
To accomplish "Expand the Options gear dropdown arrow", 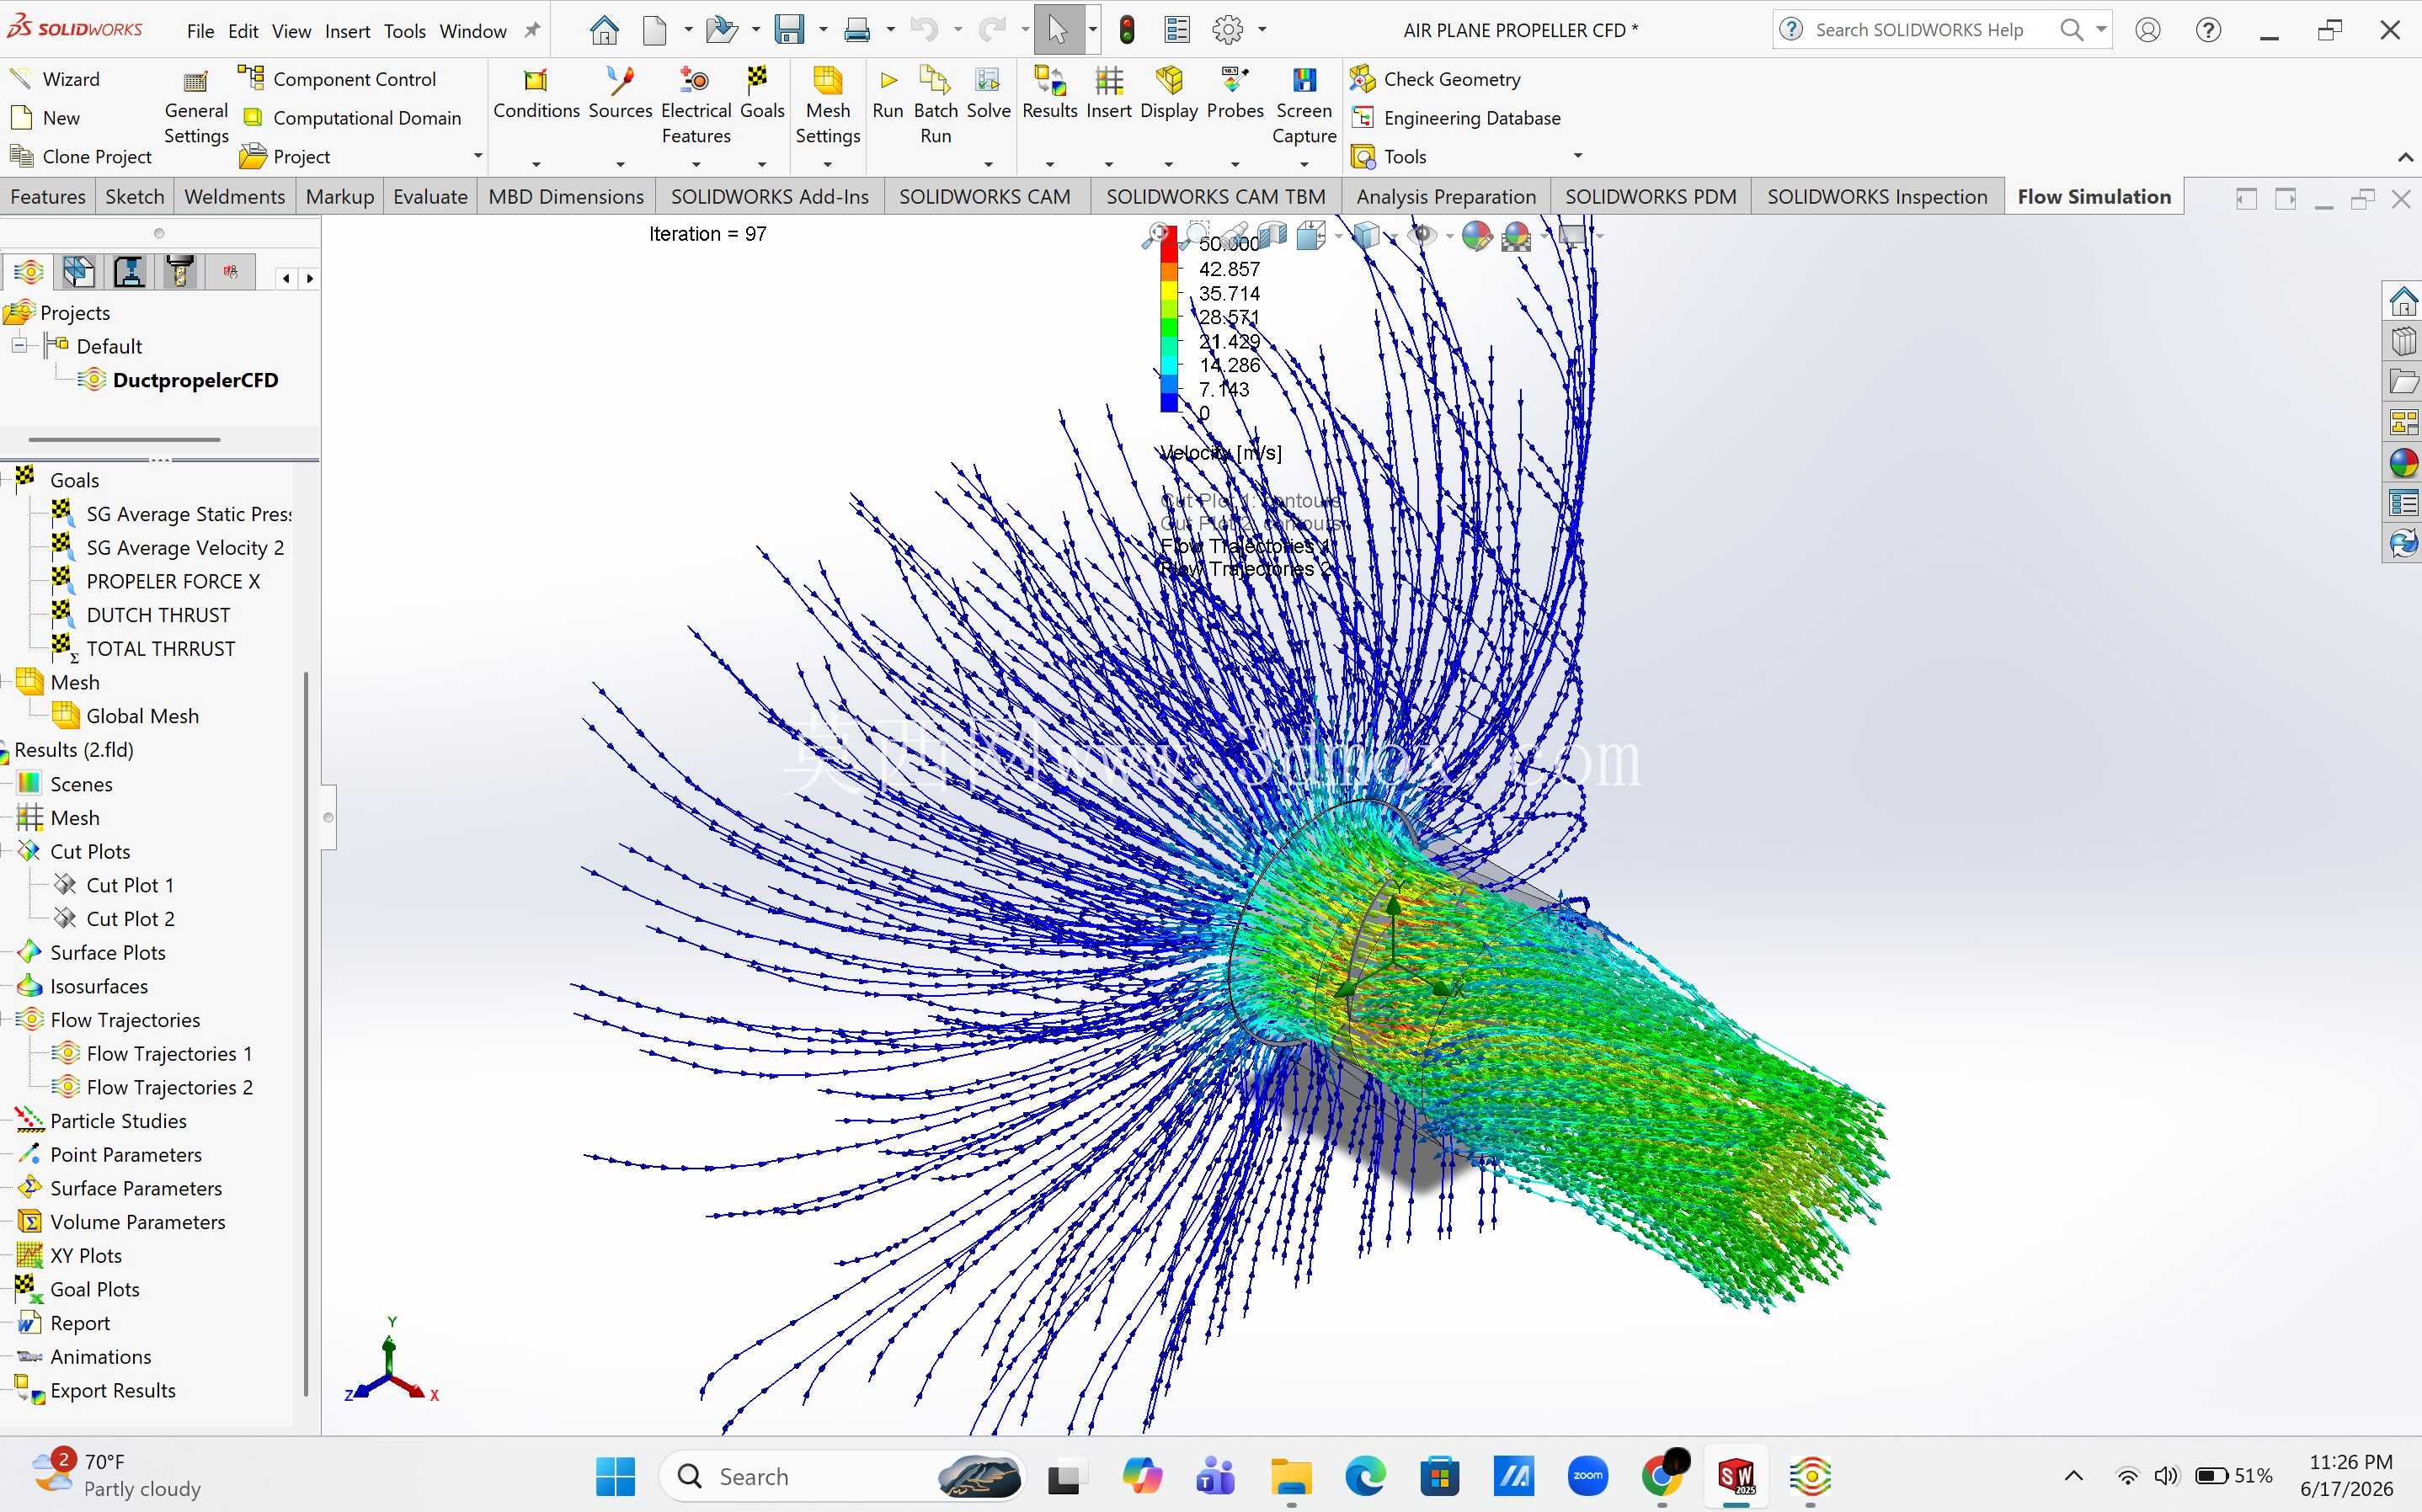I will 1262,30.
